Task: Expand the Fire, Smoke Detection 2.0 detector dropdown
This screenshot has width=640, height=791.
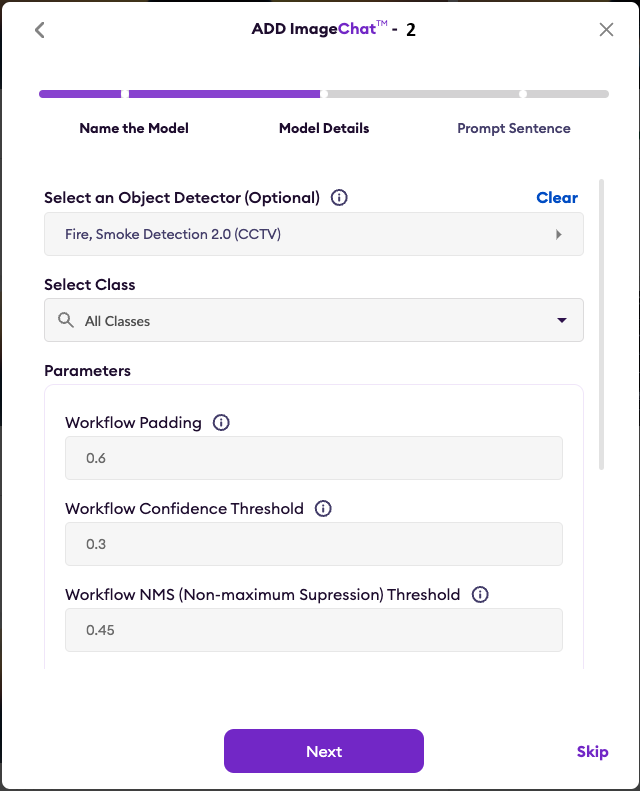Action: point(314,234)
